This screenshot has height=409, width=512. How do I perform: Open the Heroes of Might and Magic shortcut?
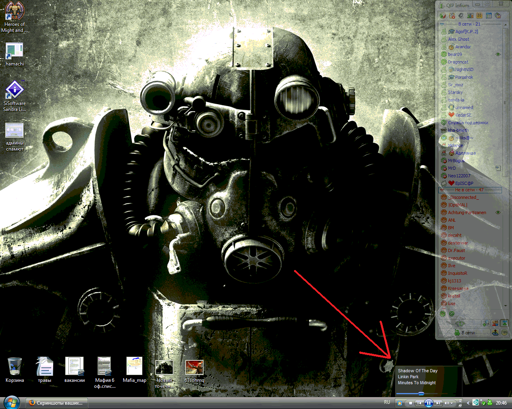14,17
